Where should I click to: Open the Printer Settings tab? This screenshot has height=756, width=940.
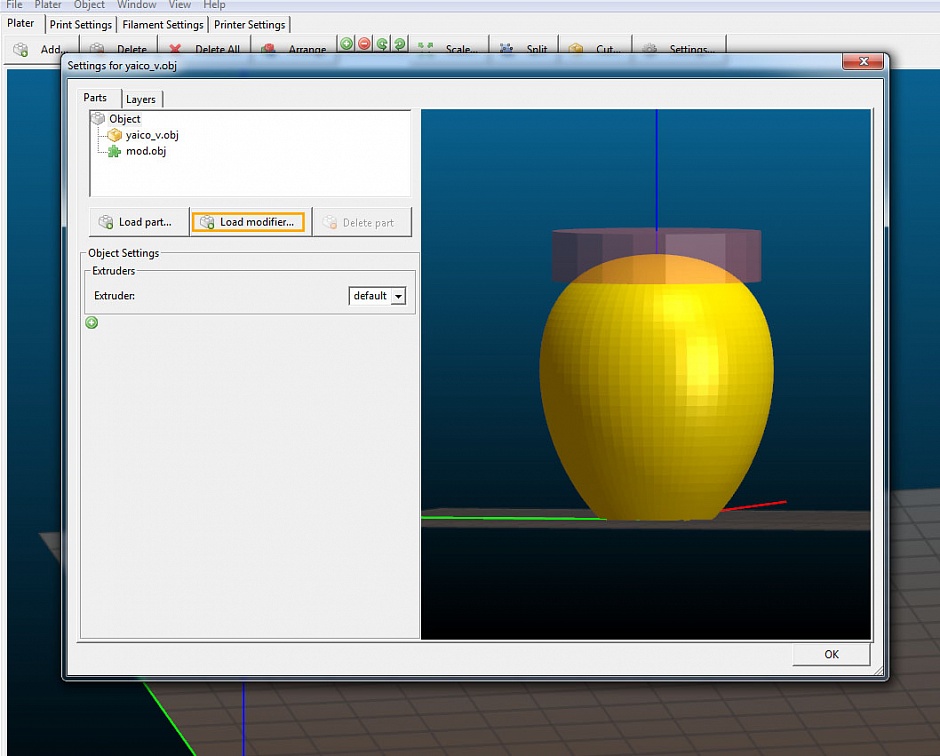coord(249,24)
